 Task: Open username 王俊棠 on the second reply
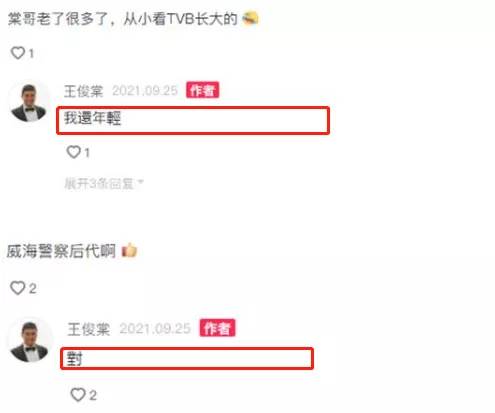point(88,329)
